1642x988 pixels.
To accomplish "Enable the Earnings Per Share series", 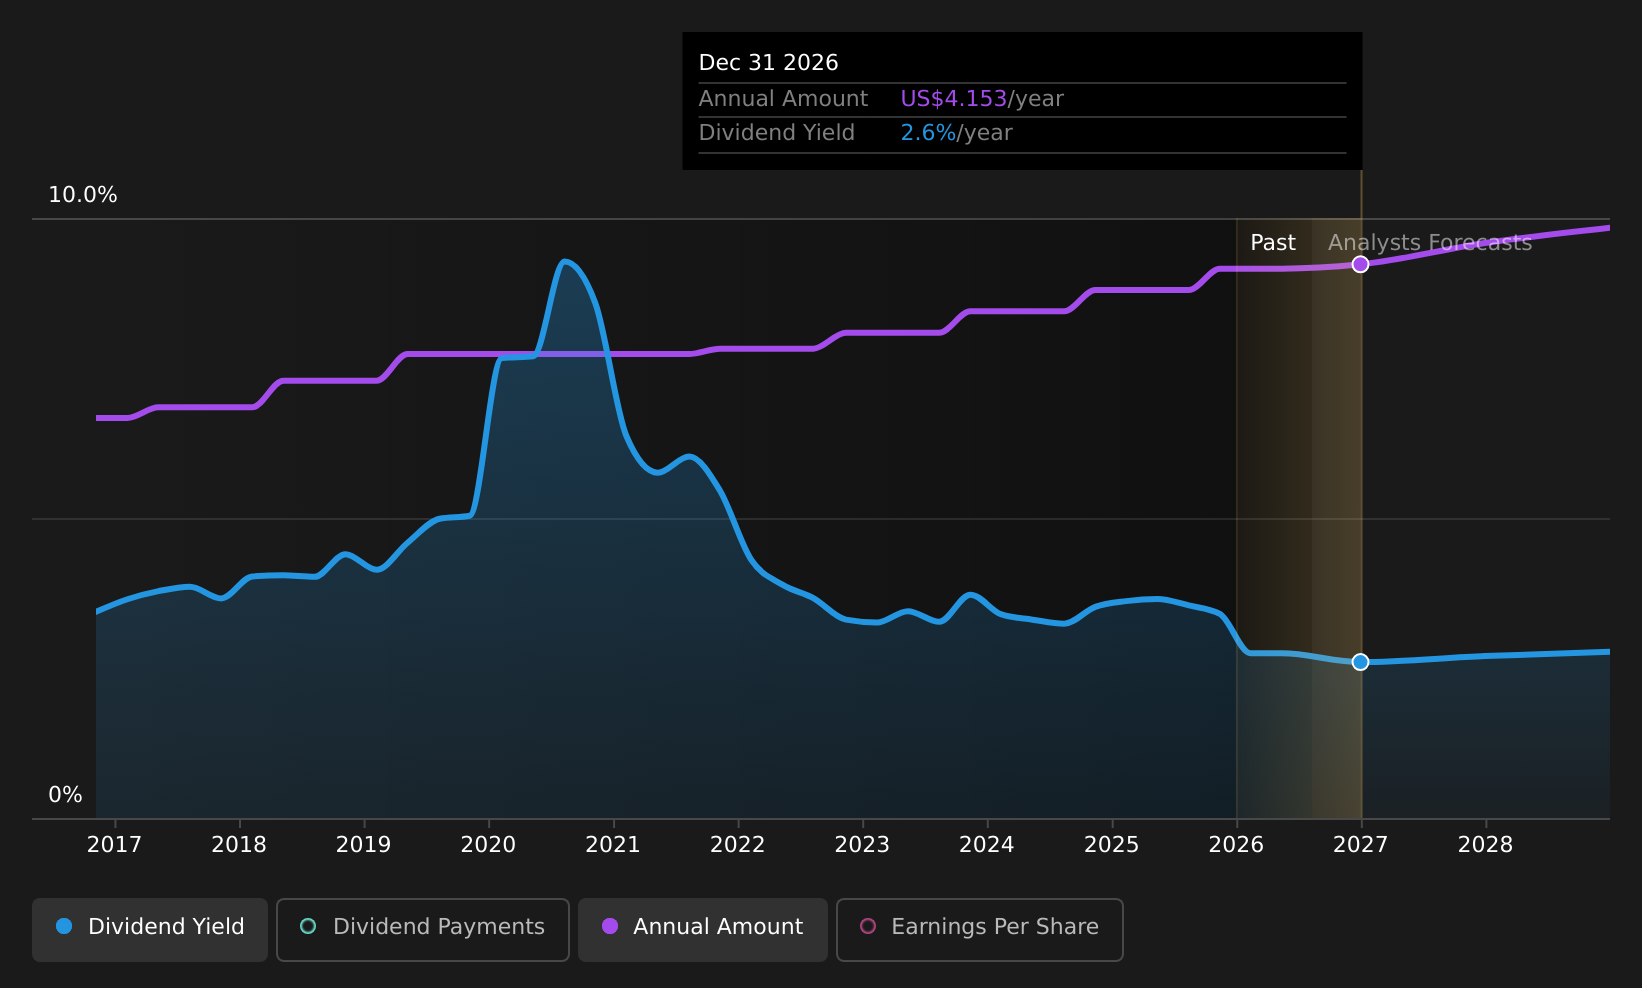I will point(980,930).
